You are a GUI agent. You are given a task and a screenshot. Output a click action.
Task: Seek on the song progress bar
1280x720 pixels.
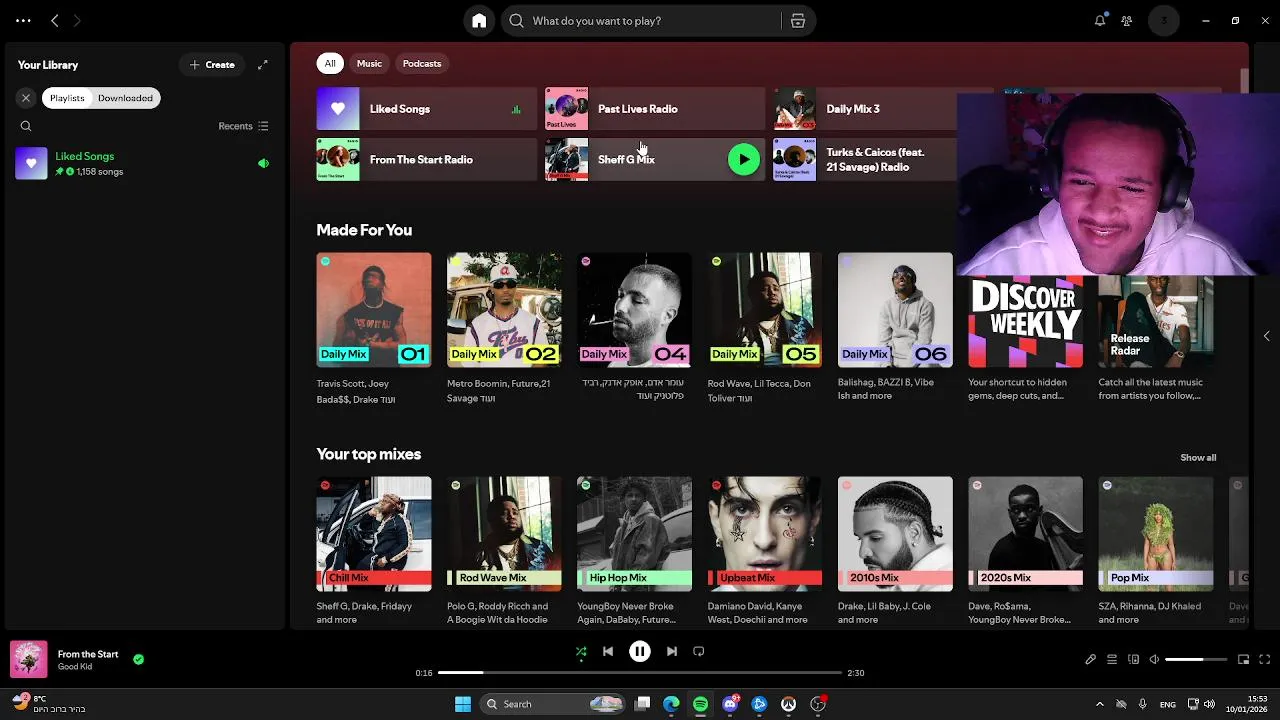640,673
